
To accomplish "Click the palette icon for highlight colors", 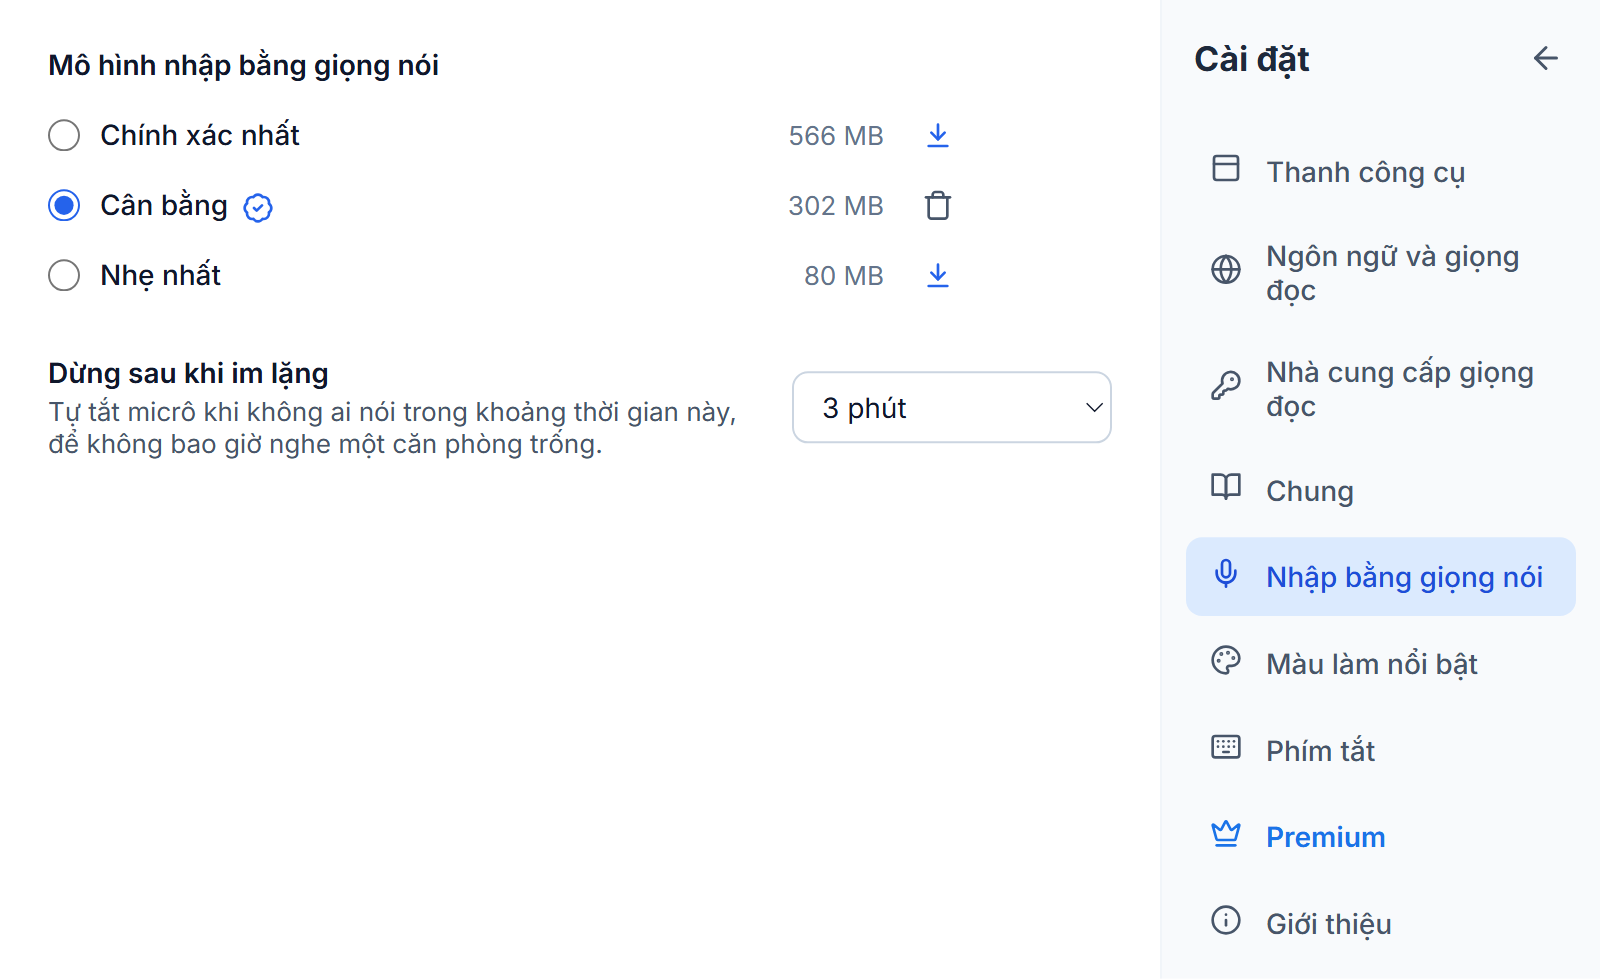I will 1225,660.
